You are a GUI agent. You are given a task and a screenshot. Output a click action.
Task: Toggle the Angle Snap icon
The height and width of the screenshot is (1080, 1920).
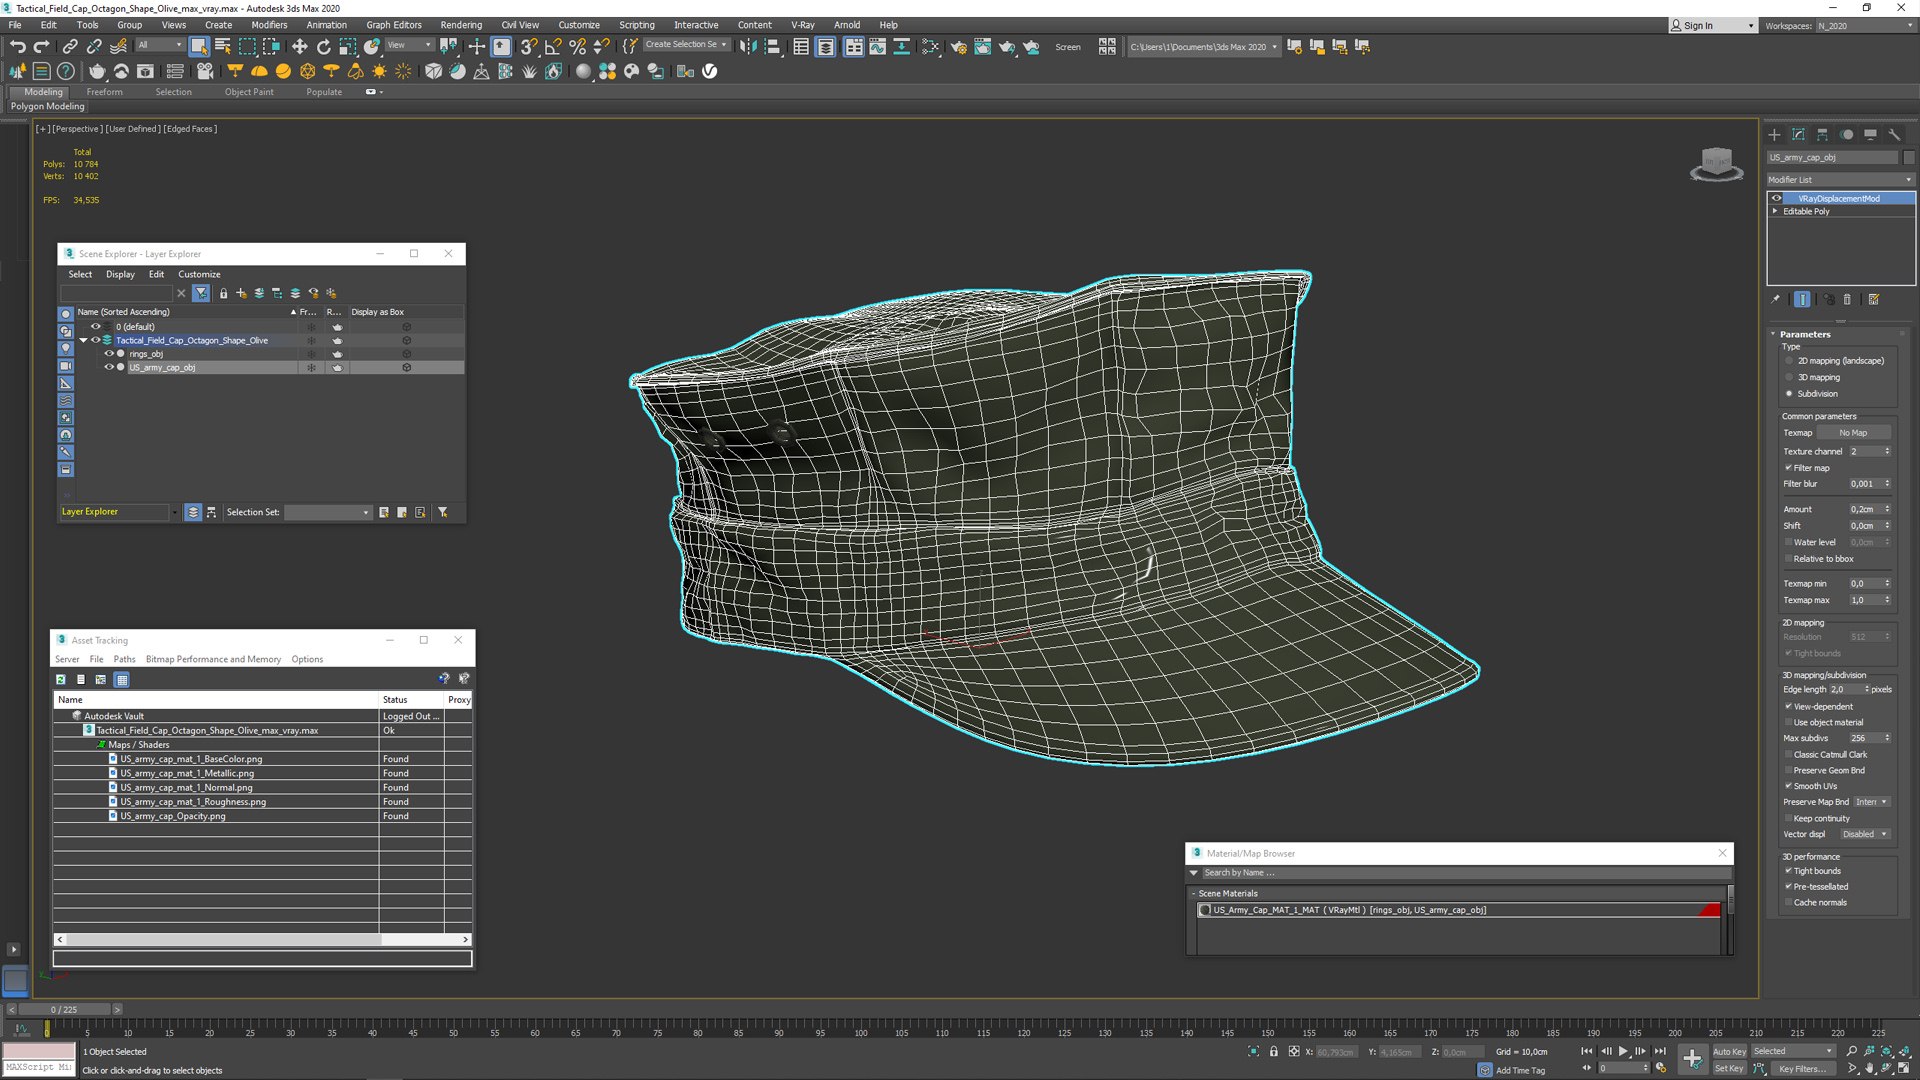click(552, 46)
